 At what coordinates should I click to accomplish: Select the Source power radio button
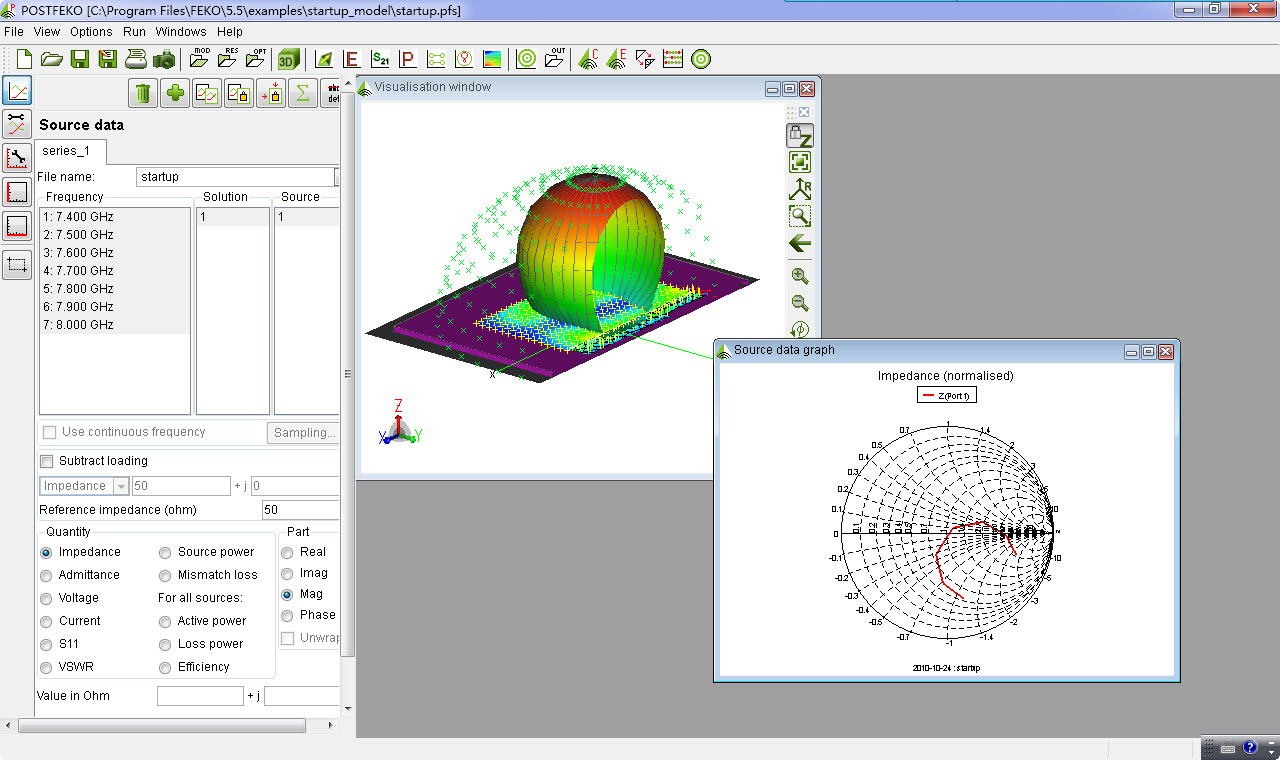coord(165,552)
